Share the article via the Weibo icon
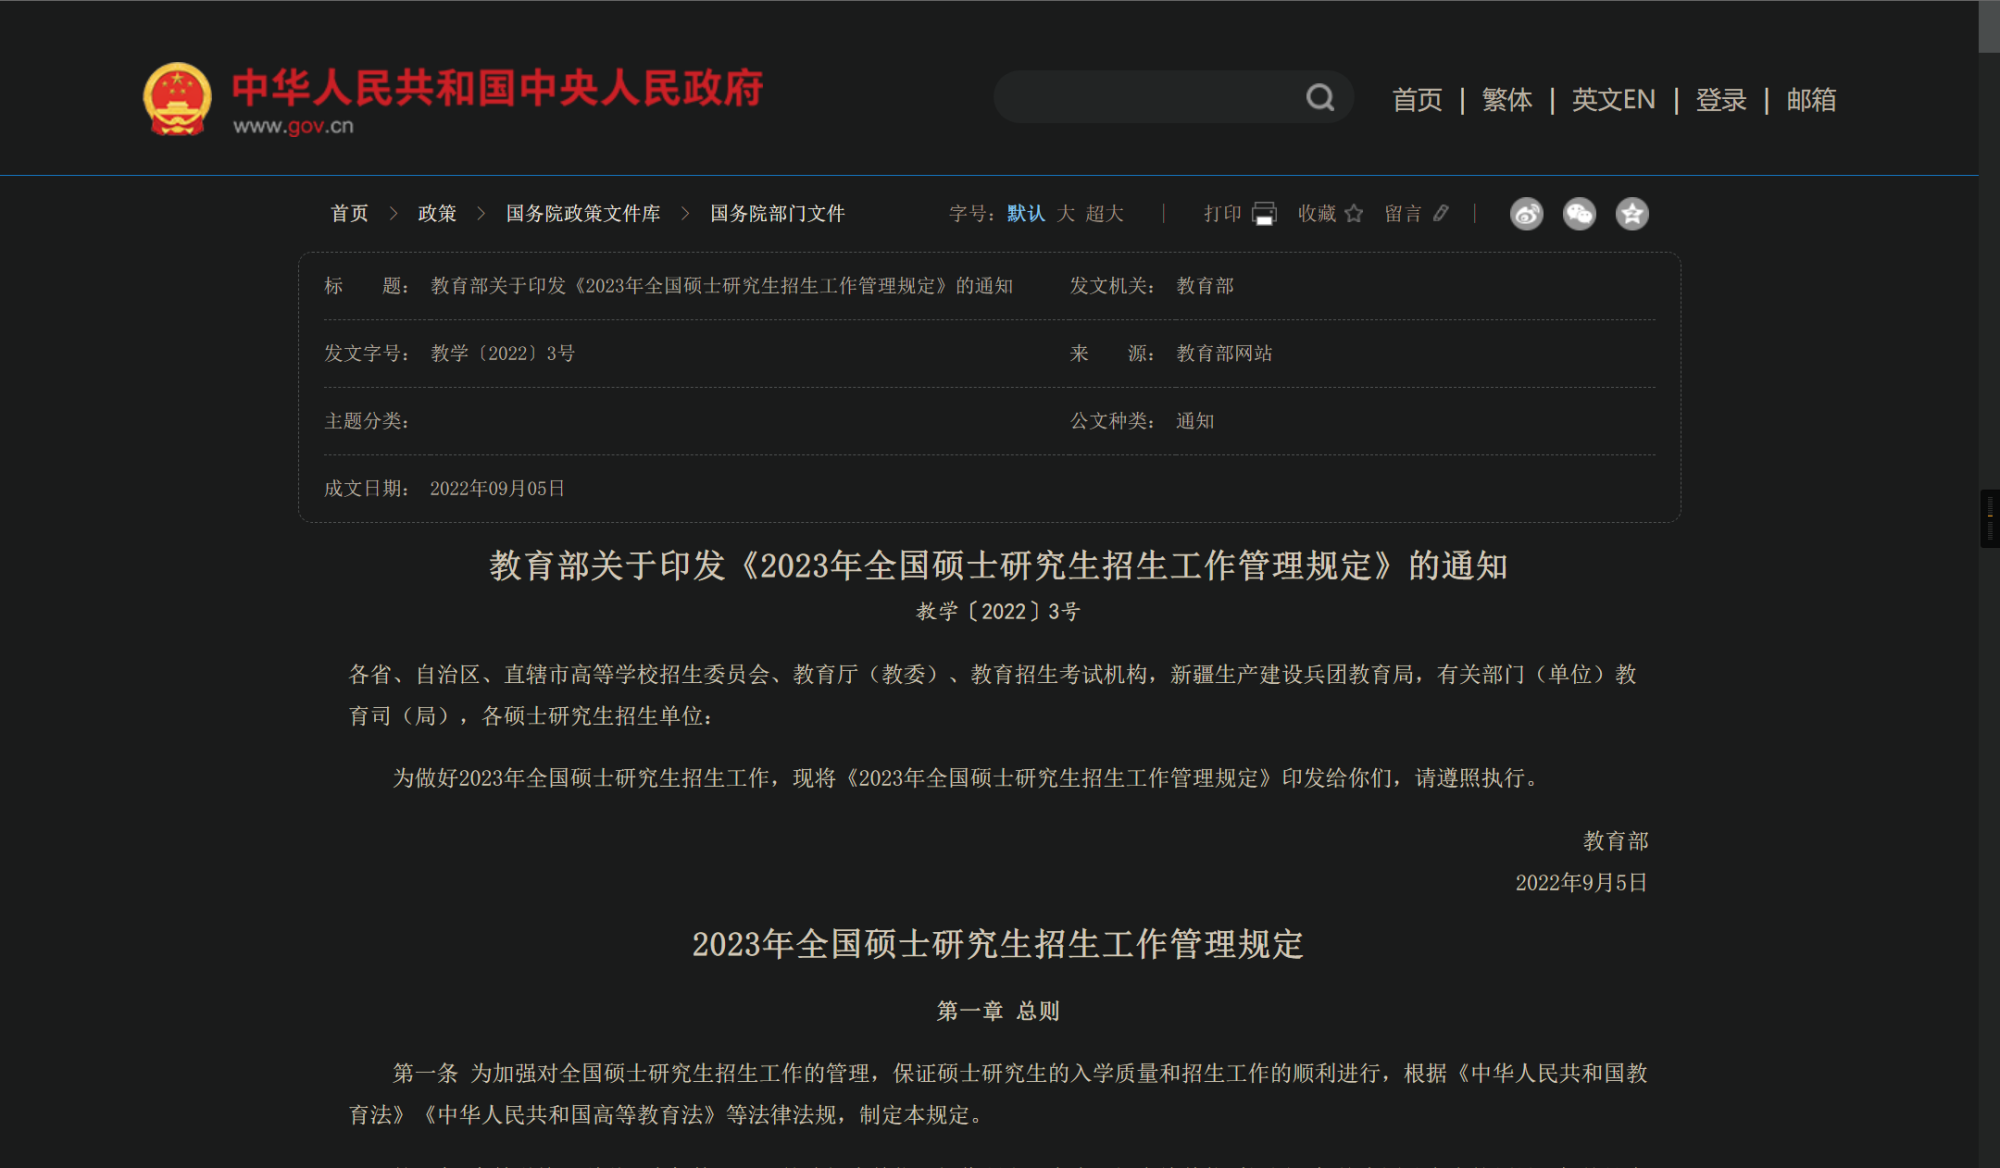This screenshot has width=2000, height=1168. pyautogui.click(x=1525, y=213)
